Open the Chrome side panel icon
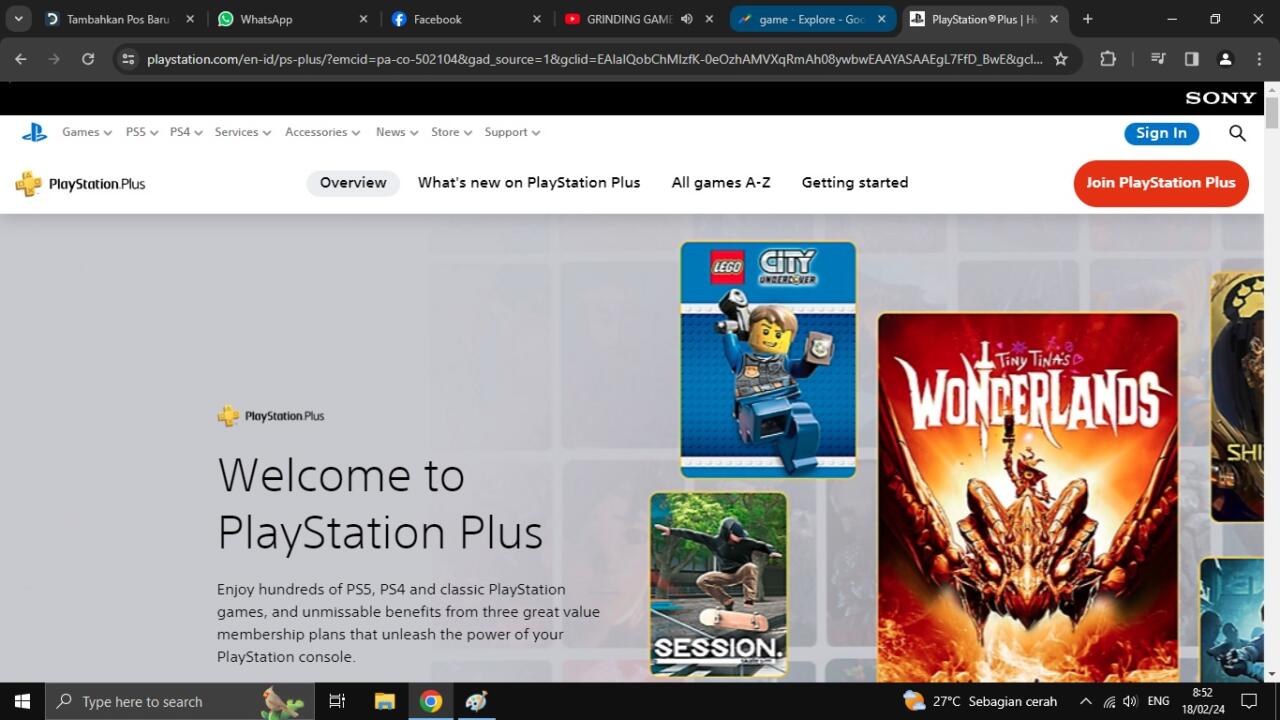 click(1191, 59)
